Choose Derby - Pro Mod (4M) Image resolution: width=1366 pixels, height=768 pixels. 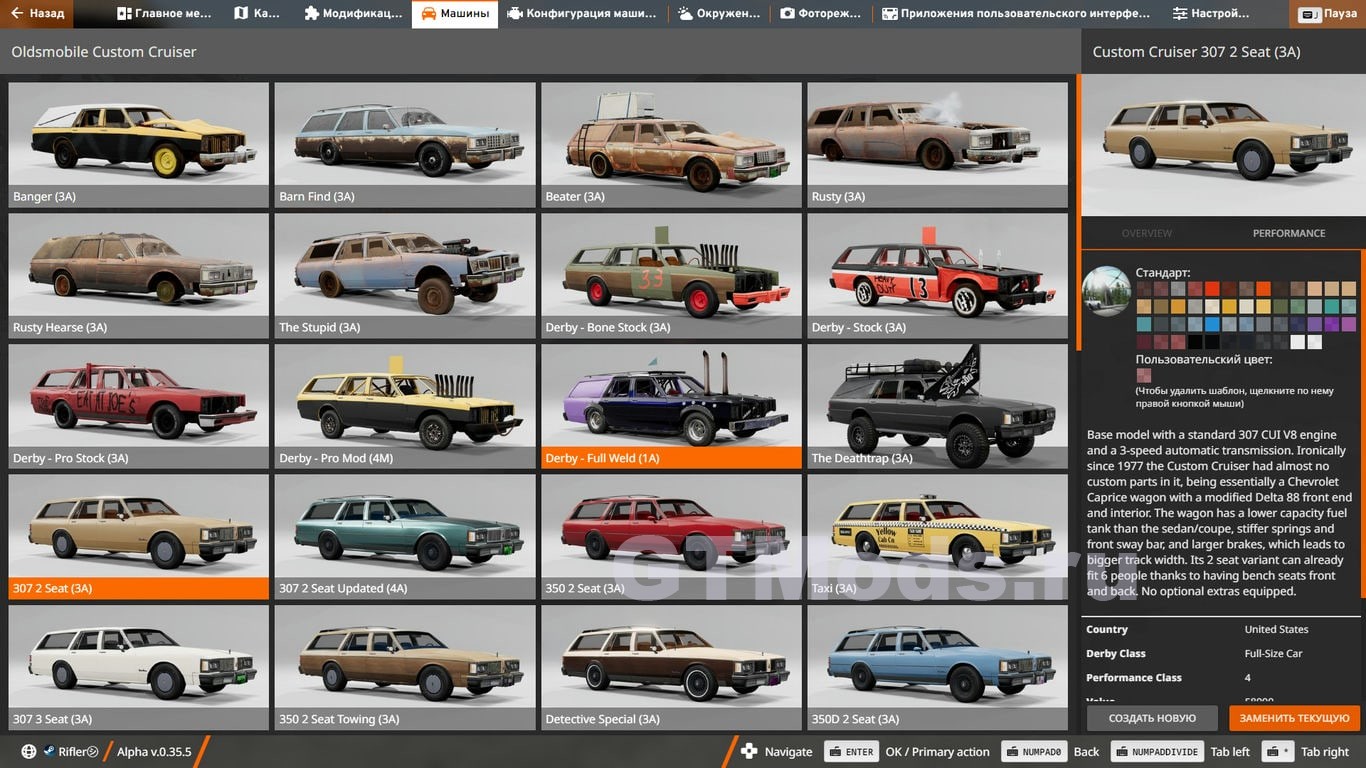pyautogui.click(x=405, y=407)
